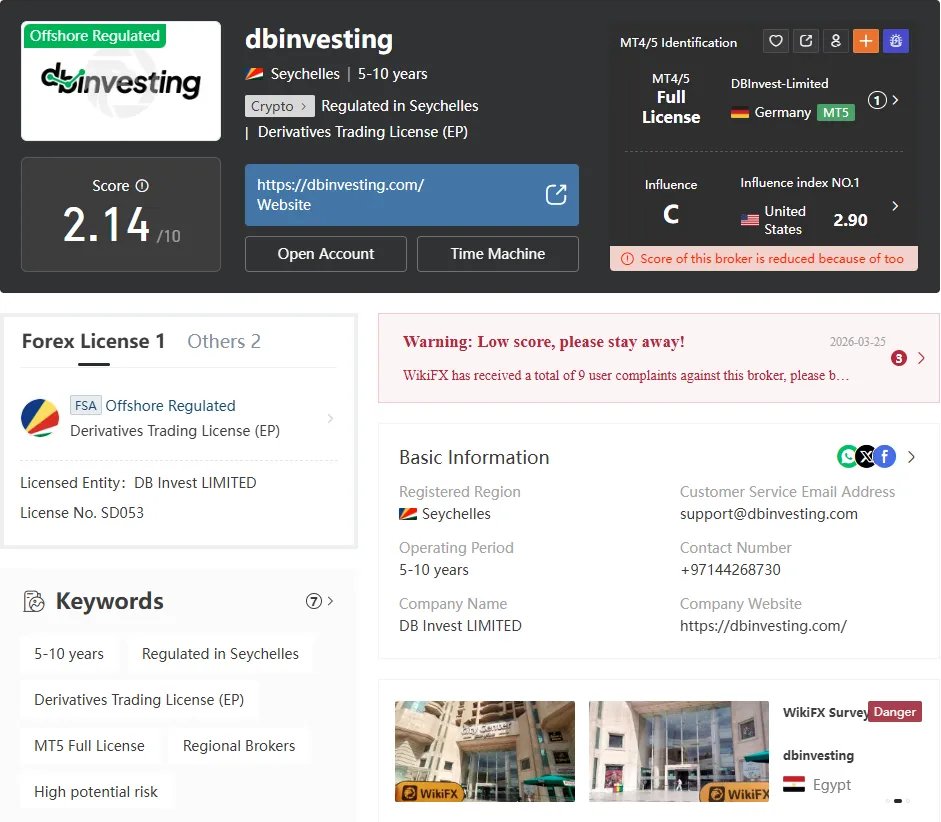Select the MT5 Full License keyword tag
941x822 pixels.
89,746
